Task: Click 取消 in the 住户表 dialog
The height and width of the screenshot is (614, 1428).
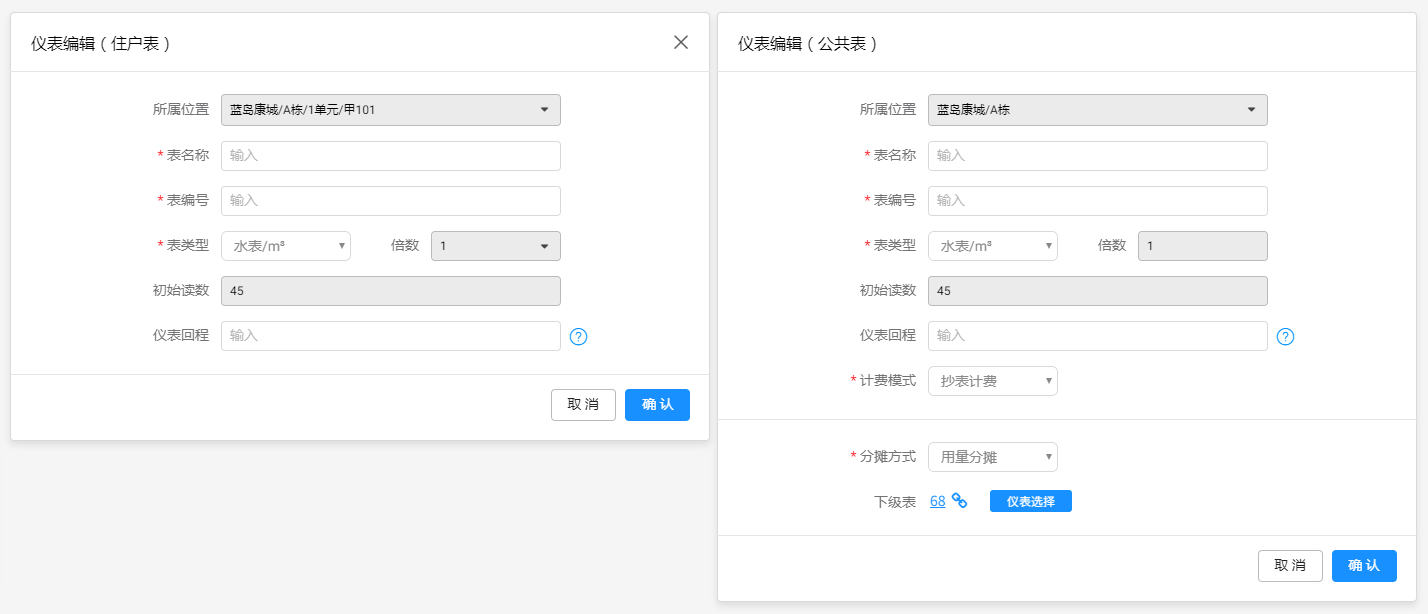Action: (x=583, y=405)
